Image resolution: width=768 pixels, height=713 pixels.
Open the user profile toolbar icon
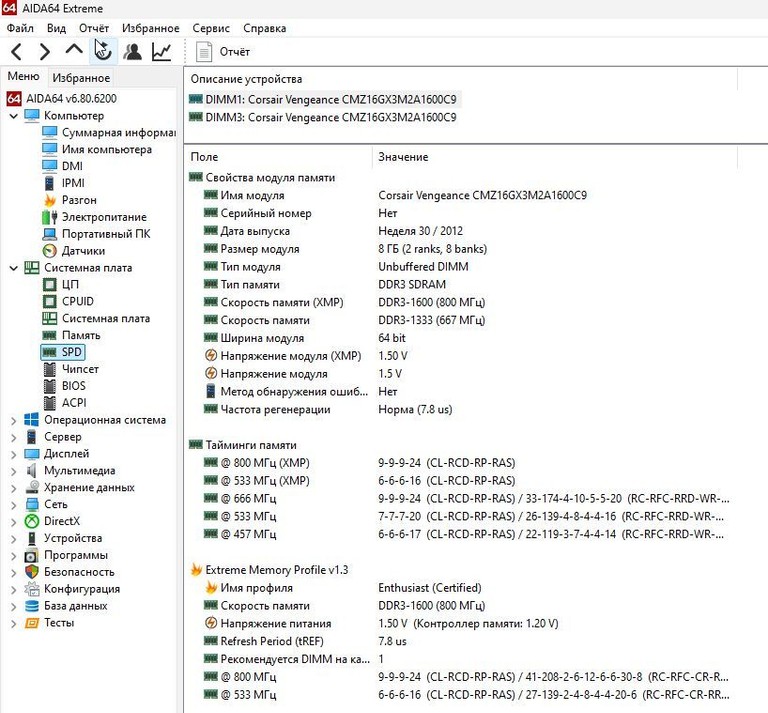[132, 51]
